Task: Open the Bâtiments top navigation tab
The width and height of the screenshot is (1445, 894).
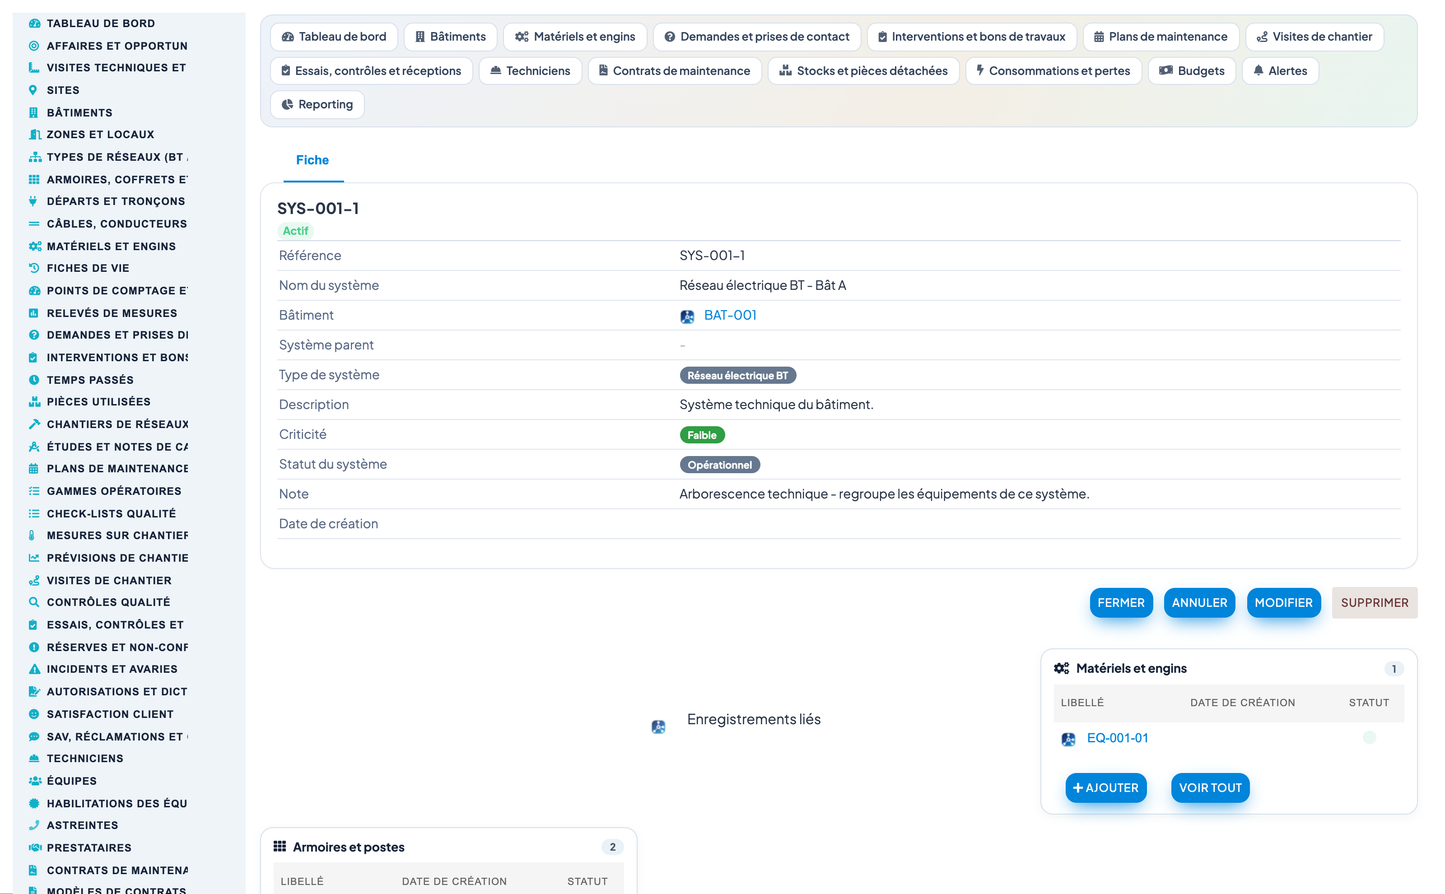Action: pos(450,37)
